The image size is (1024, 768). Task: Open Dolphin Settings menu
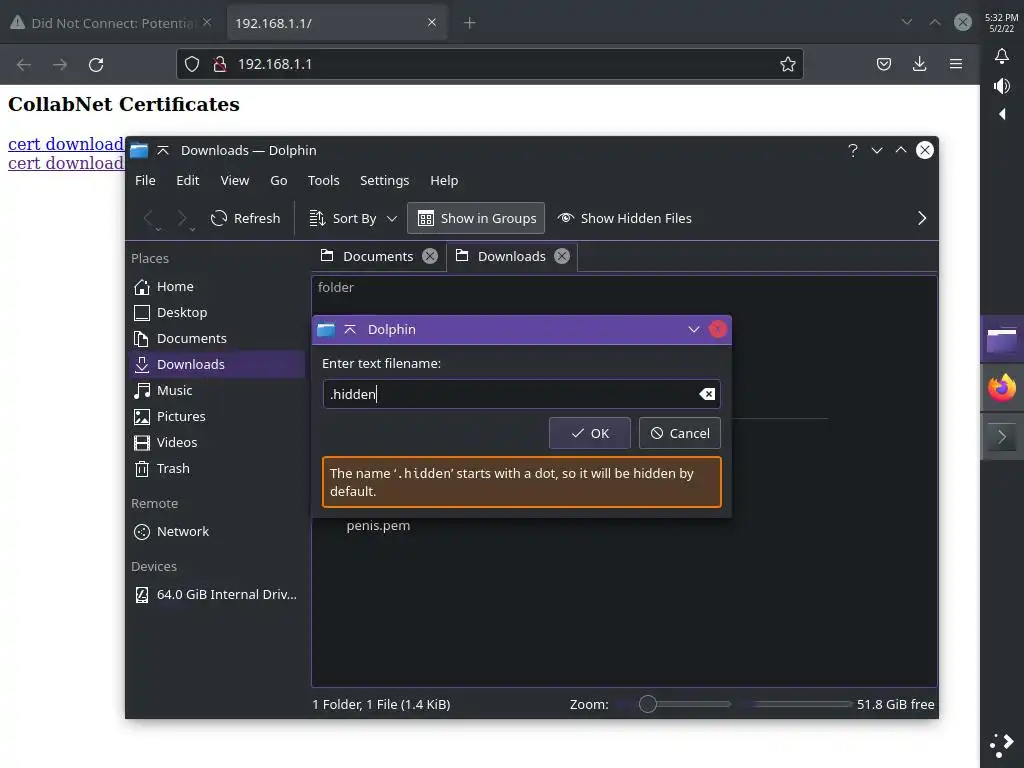384,180
